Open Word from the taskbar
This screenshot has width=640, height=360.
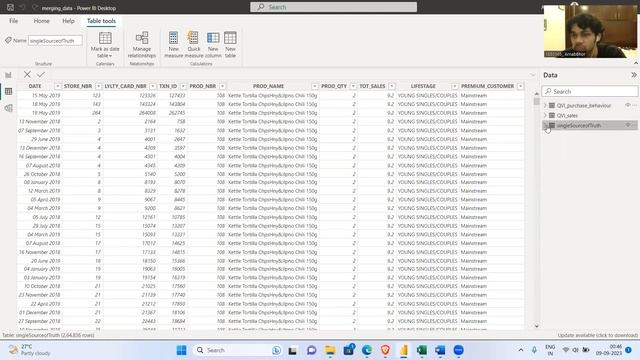440,350
